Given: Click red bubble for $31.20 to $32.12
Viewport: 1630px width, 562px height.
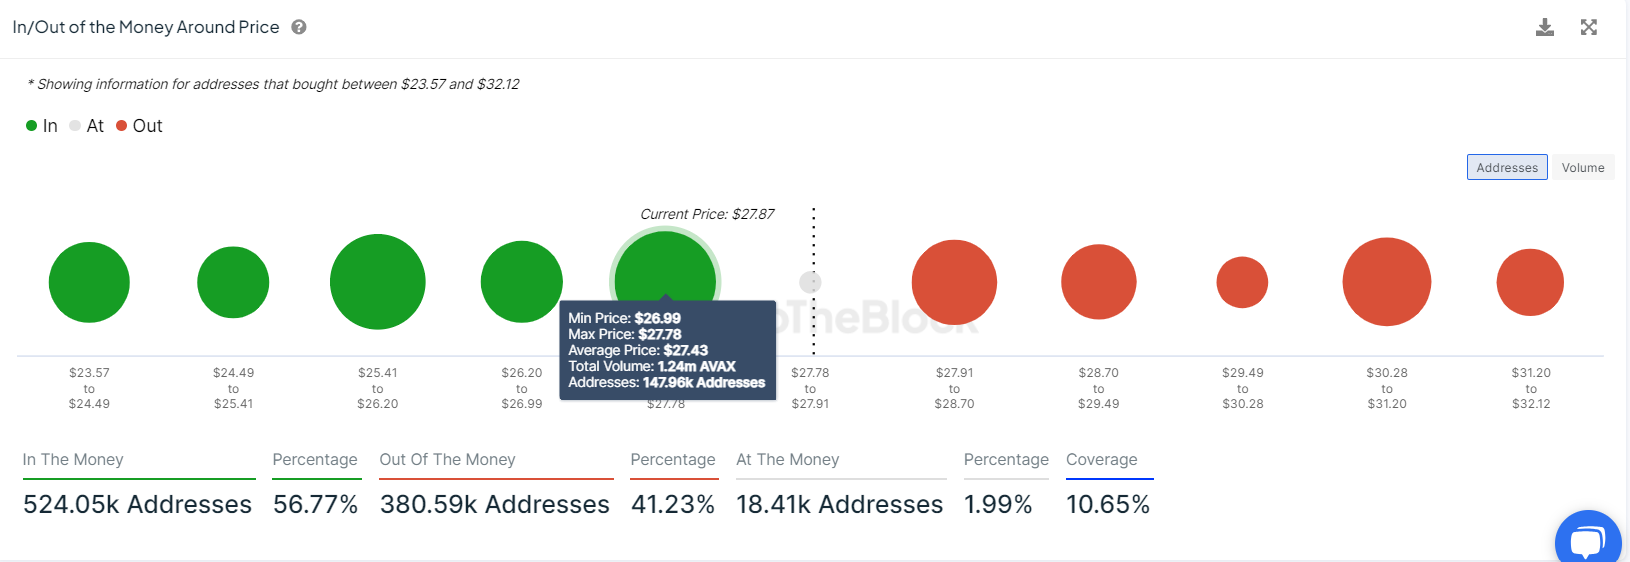Looking at the screenshot, I should tap(1530, 282).
